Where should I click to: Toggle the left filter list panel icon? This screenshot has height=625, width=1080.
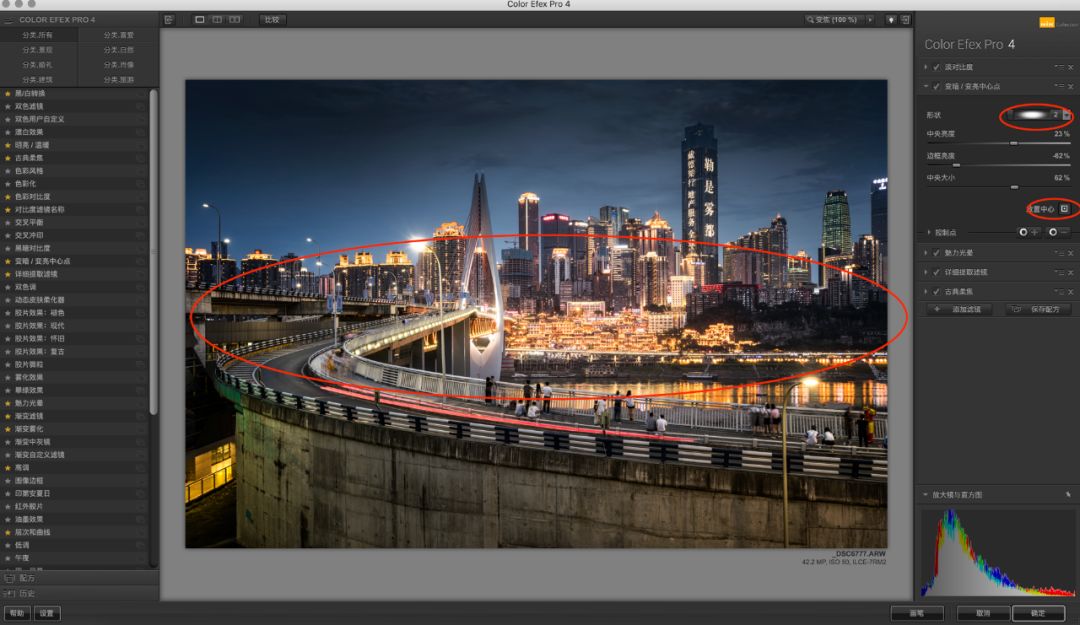pyautogui.click(x=169, y=20)
